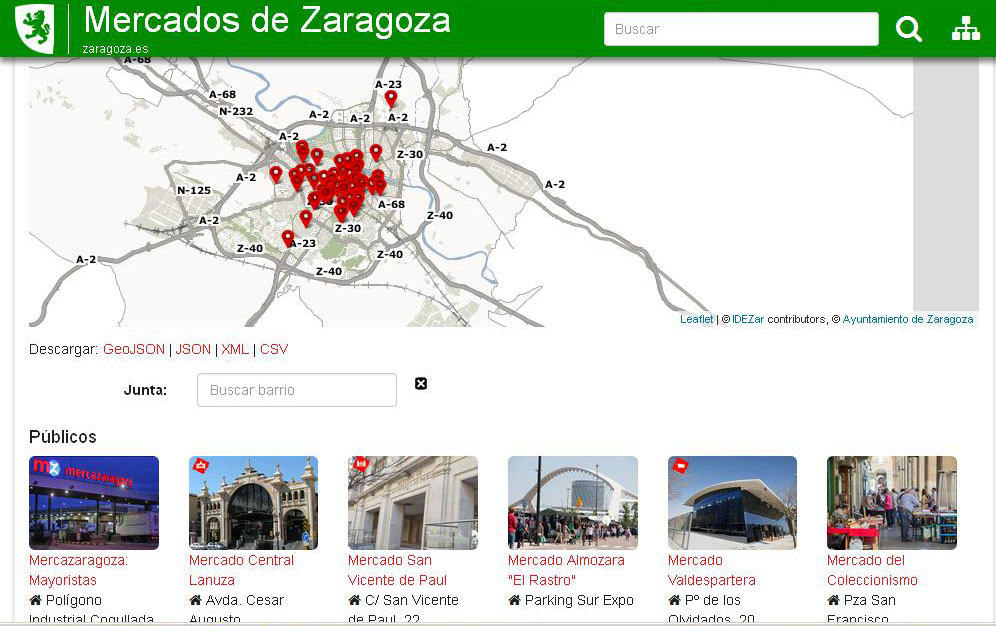
Task: Click the badge icon on Mercado Central Lanuza photo
Action: click(x=200, y=465)
